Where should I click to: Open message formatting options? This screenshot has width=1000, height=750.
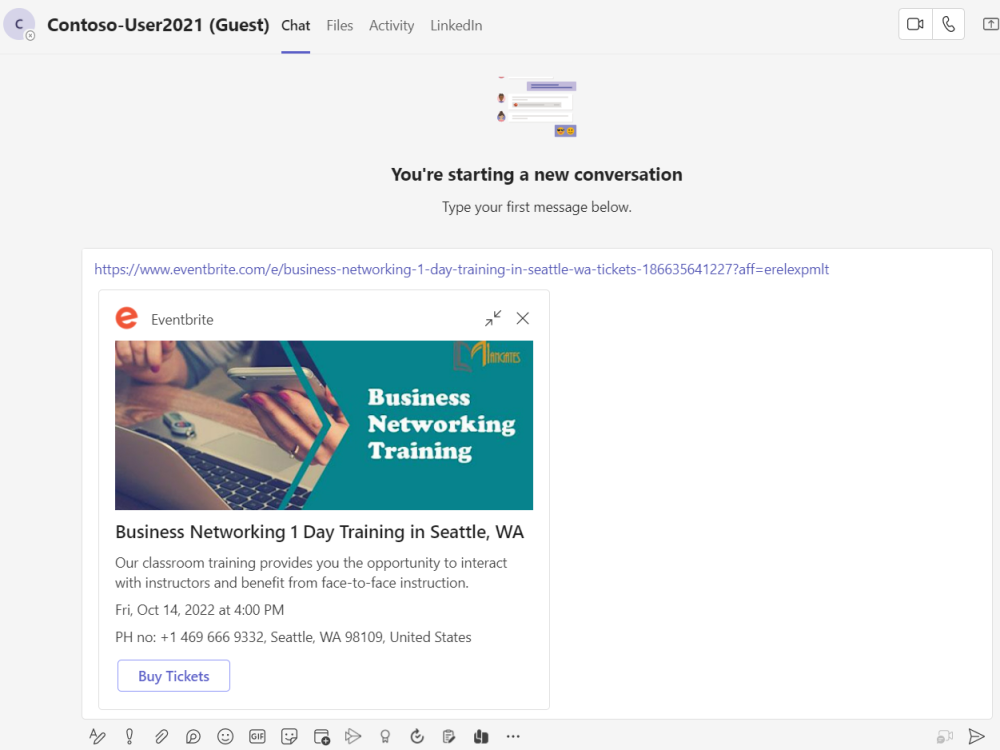coord(97,736)
